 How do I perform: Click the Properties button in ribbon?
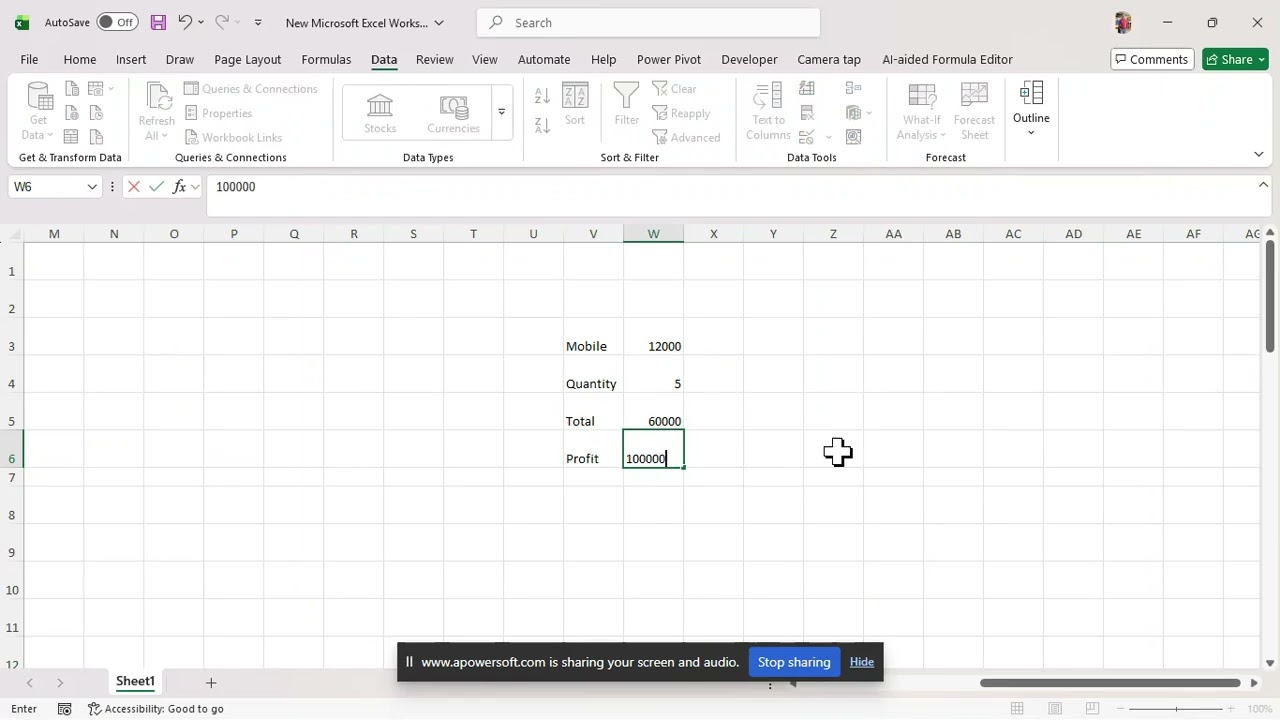(x=218, y=113)
